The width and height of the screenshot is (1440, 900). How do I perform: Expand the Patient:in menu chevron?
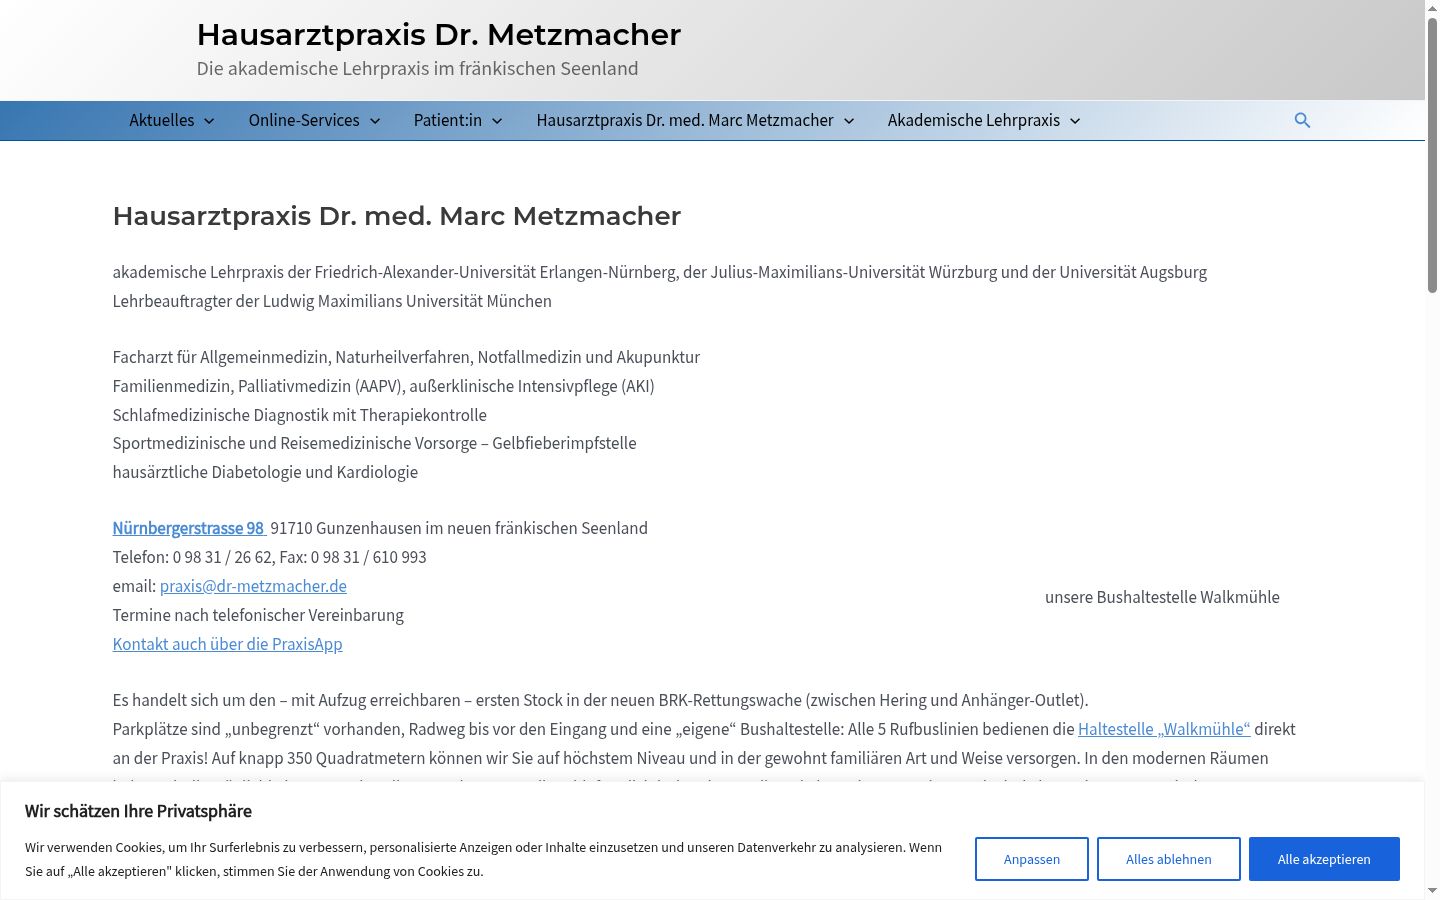click(497, 121)
